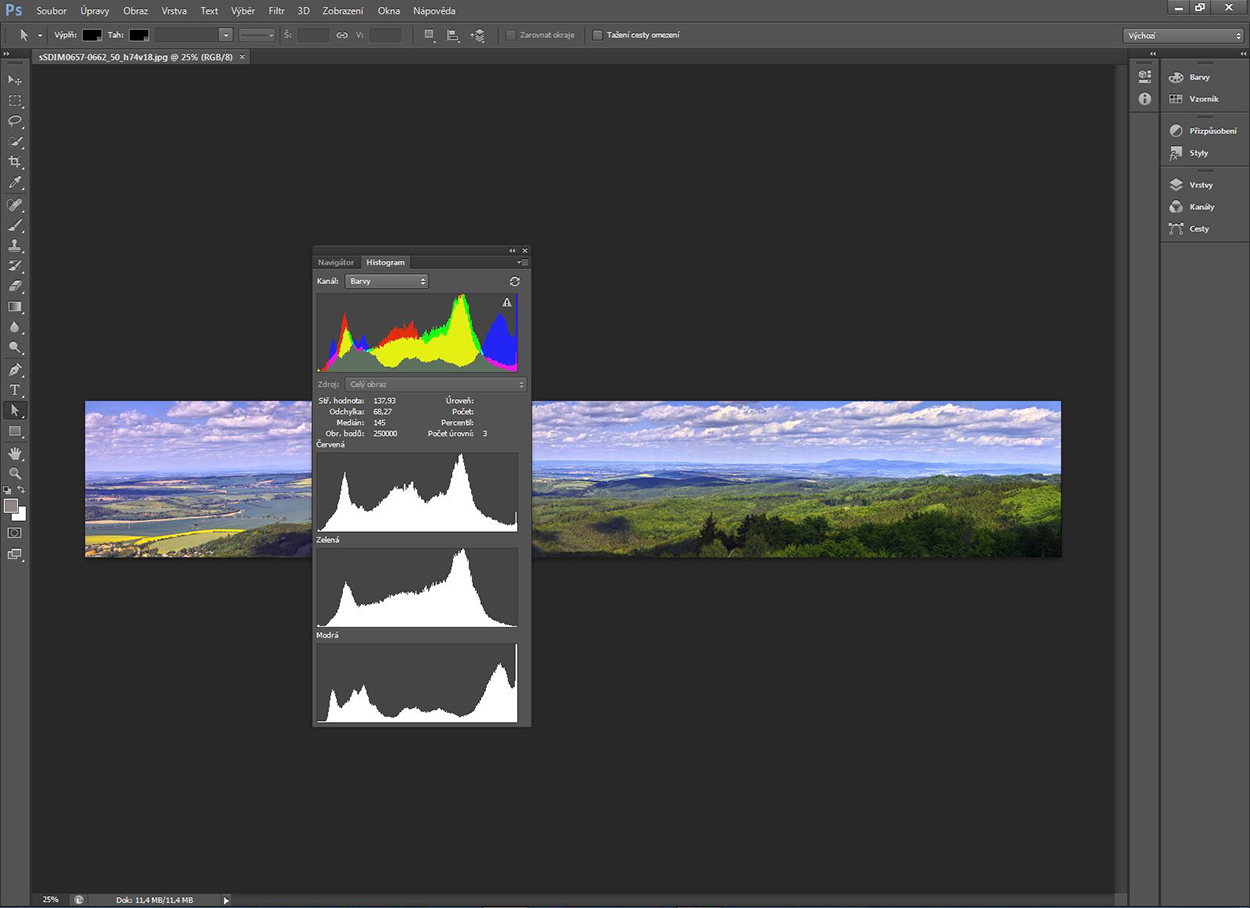
Task: Refresh the histogram with the uncached refresh icon
Action: point(515,282)
